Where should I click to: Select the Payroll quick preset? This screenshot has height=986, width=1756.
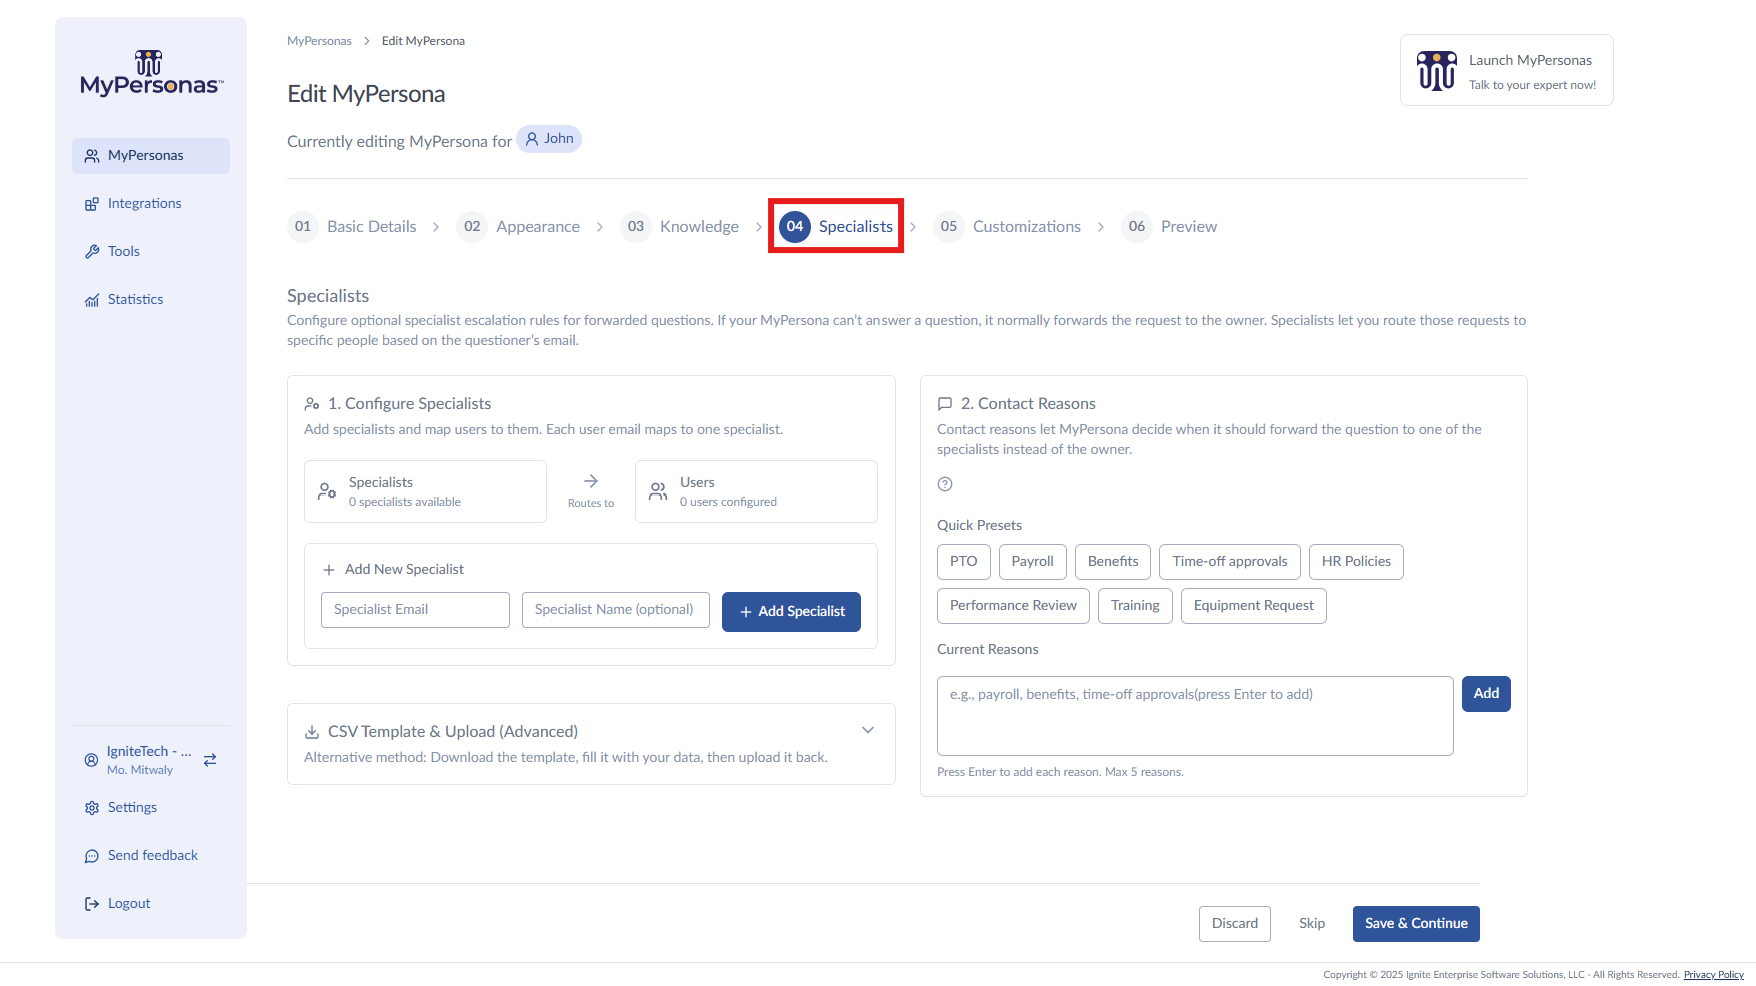1033,562
